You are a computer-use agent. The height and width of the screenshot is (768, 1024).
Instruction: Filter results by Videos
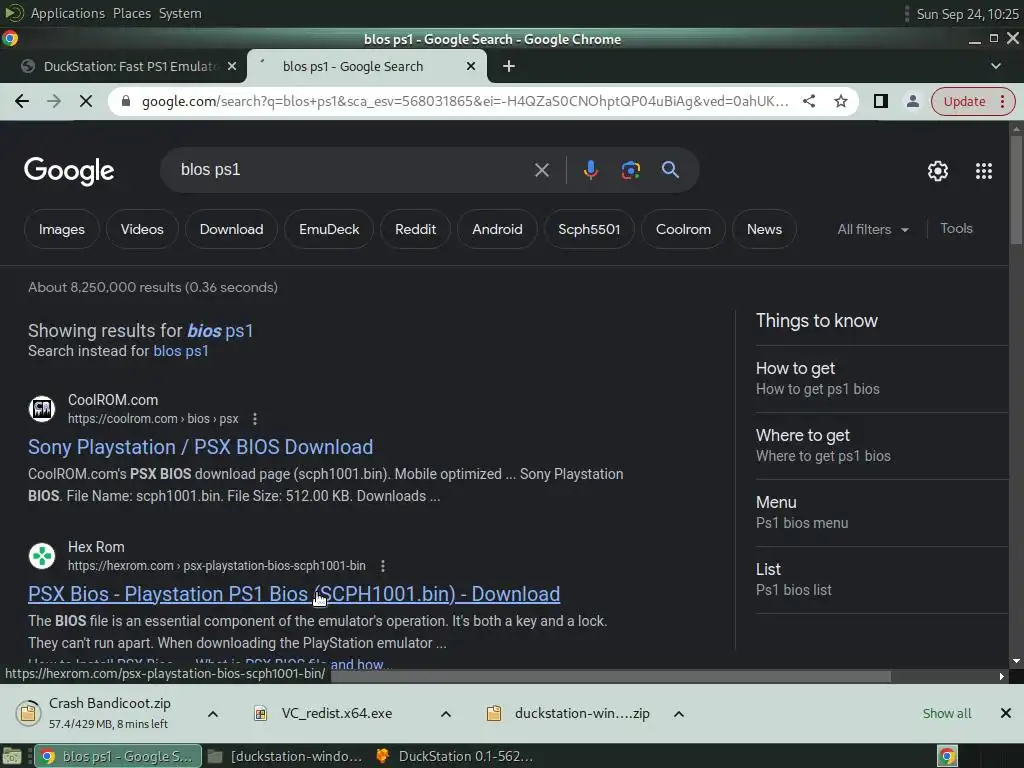142,229
